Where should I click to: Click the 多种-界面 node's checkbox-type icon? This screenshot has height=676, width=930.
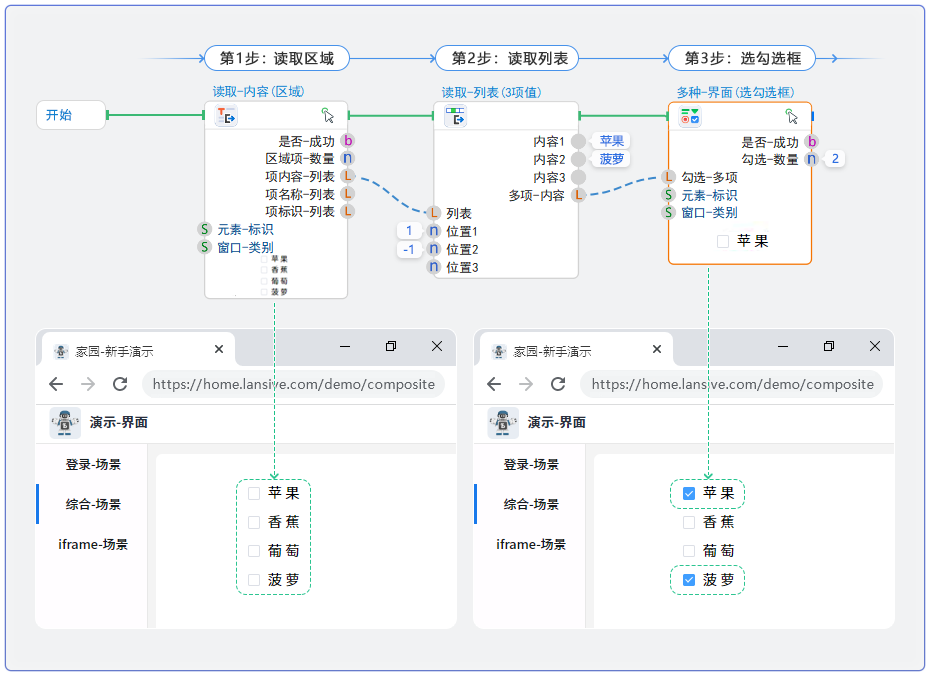[x=690, y=117]
